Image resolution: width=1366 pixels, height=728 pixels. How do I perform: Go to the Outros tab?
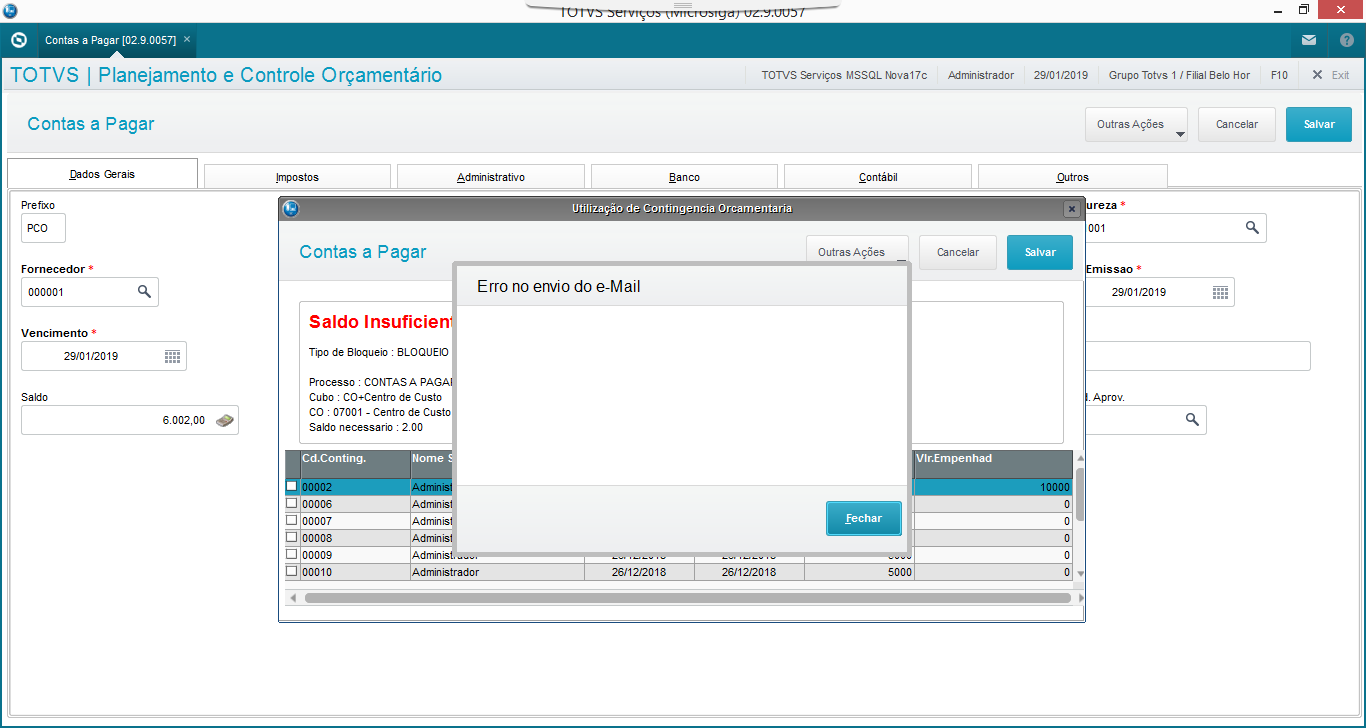point(1073,177)
